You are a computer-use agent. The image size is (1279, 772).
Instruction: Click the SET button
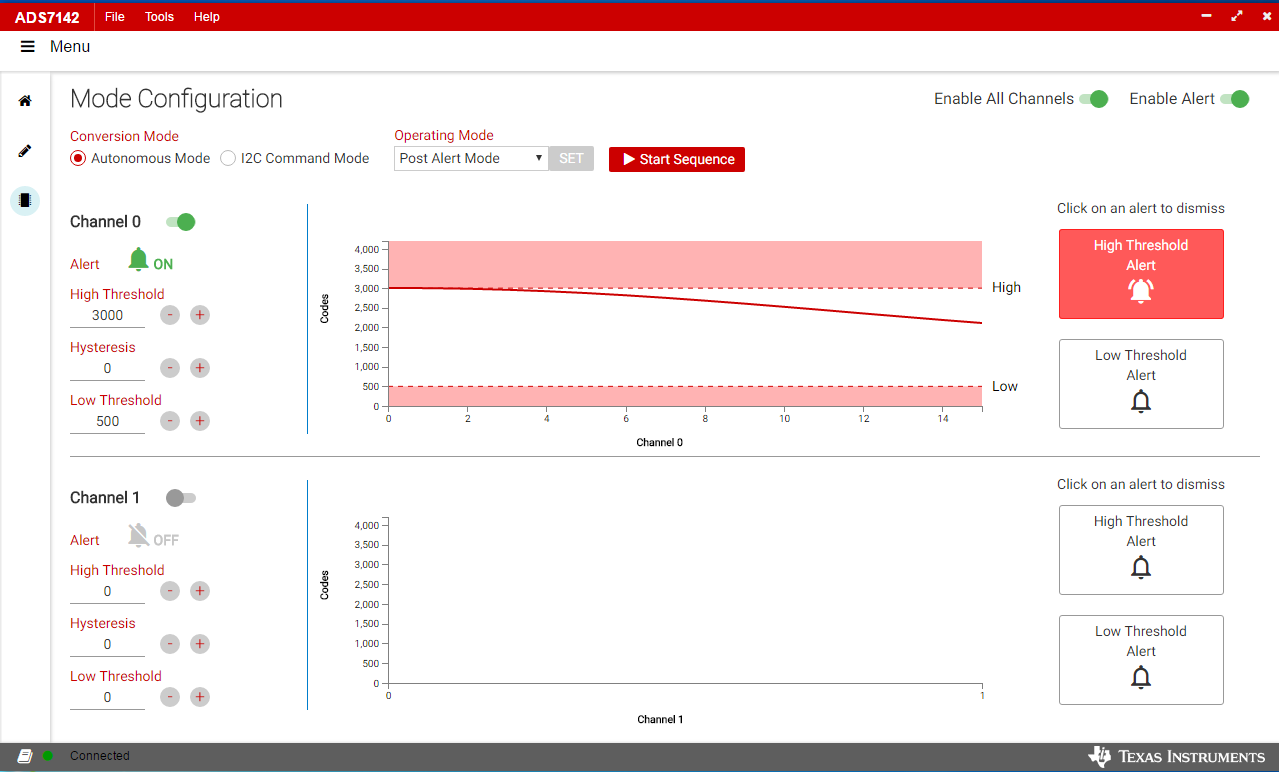pyautogui.click(x=571, y=158)
